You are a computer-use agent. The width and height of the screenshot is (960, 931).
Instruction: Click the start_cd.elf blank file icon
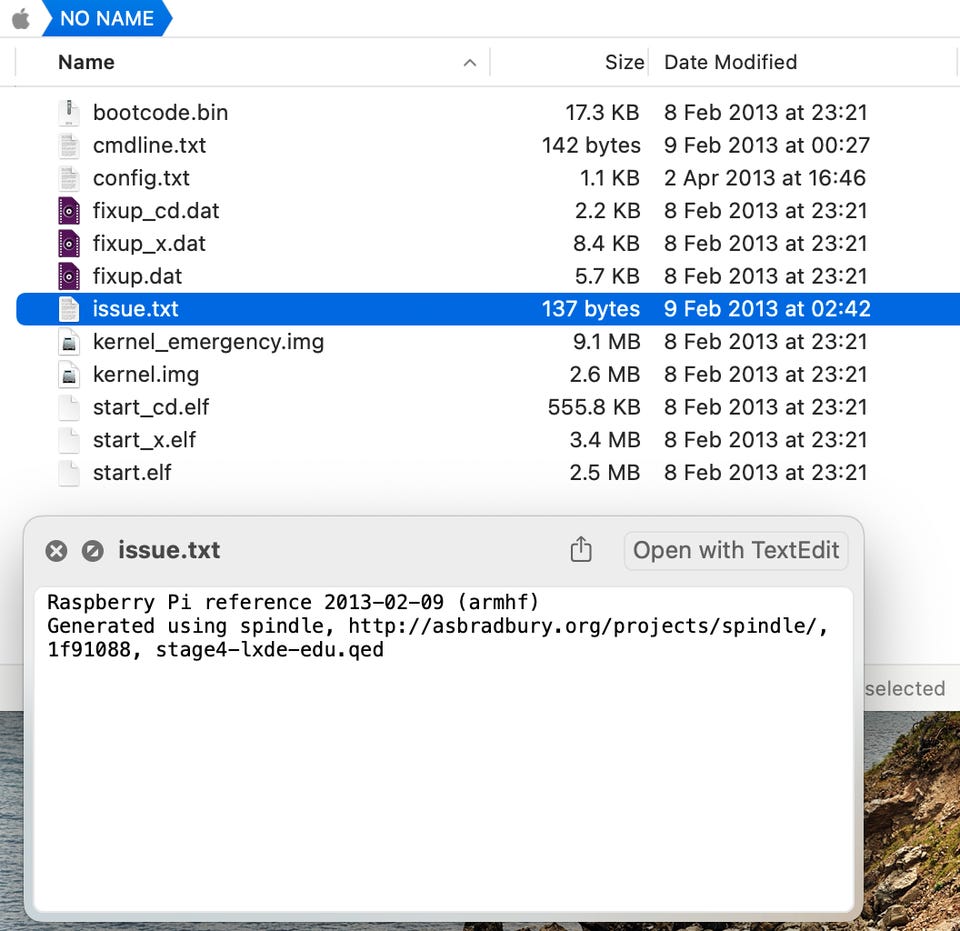pos(69,408)
